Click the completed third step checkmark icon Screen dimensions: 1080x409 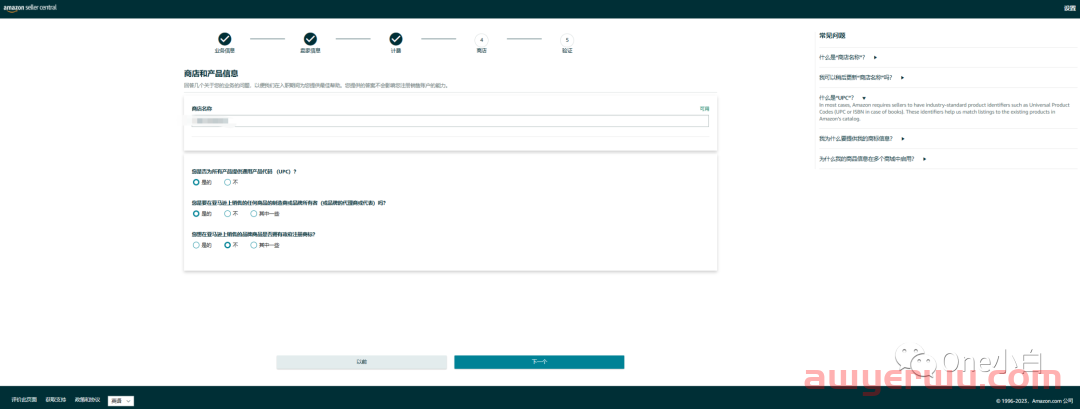pyautogui.click(x=396, y=39)
